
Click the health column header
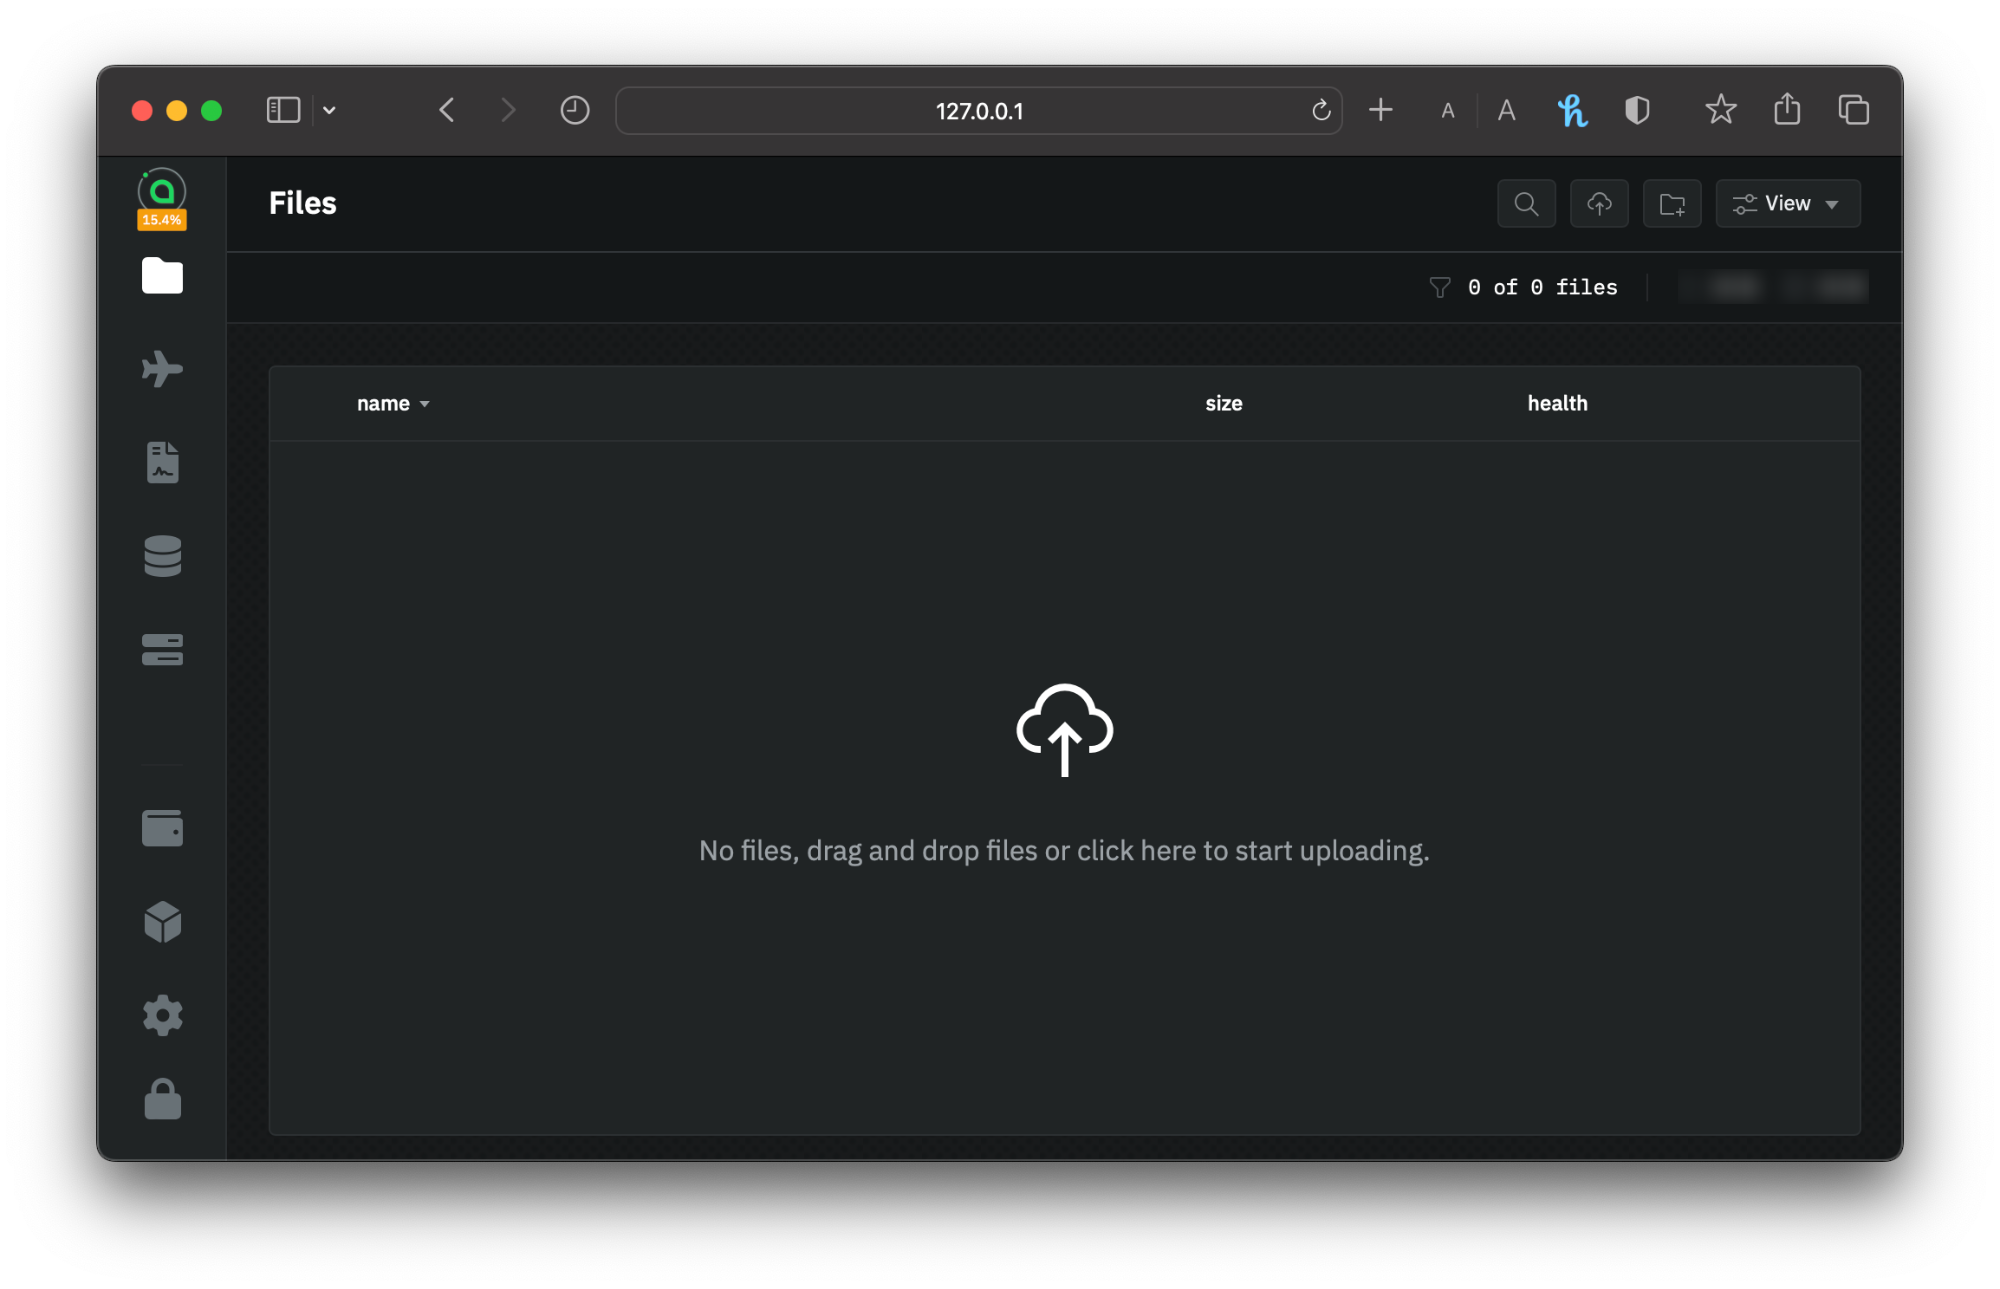click(x=1557, y=404)
